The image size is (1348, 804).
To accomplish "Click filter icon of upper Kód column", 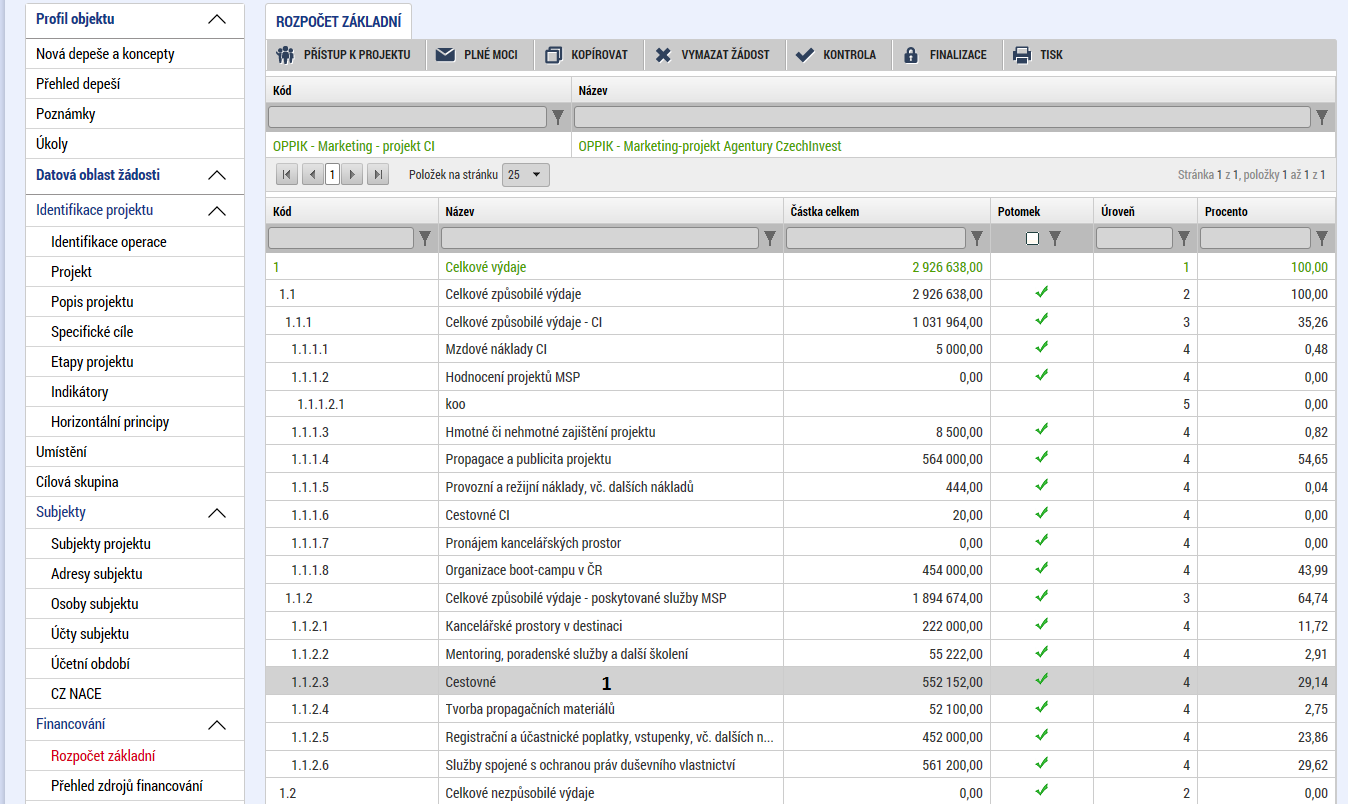I will tap(558, 118).
